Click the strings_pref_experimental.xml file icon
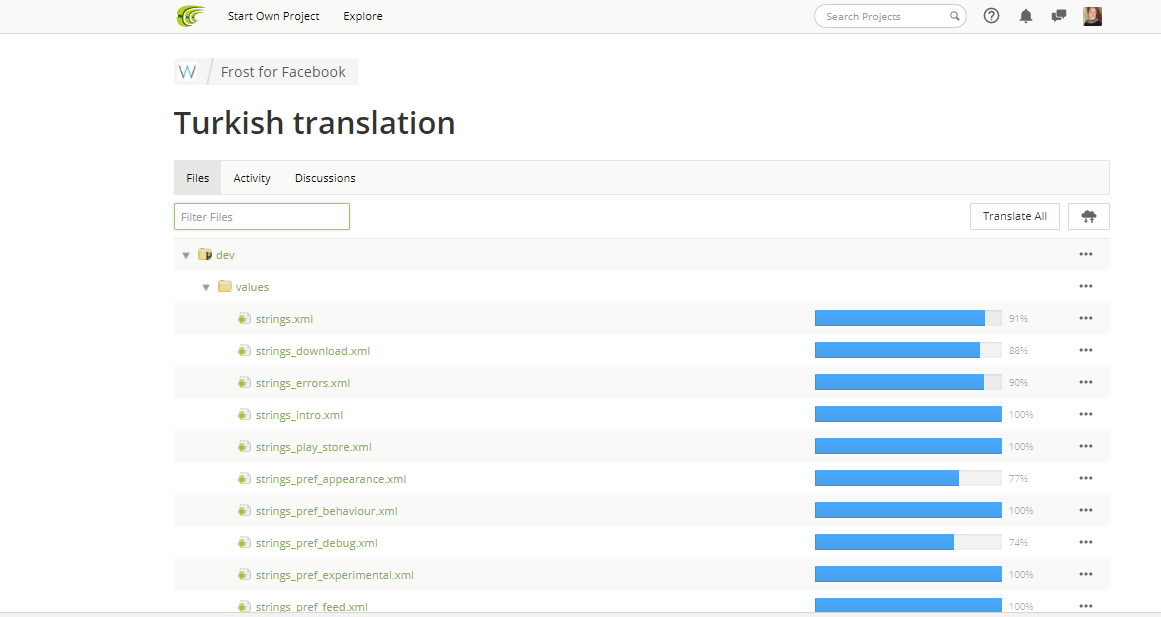Screen dimensions: 1161x617 click(244, 575)
